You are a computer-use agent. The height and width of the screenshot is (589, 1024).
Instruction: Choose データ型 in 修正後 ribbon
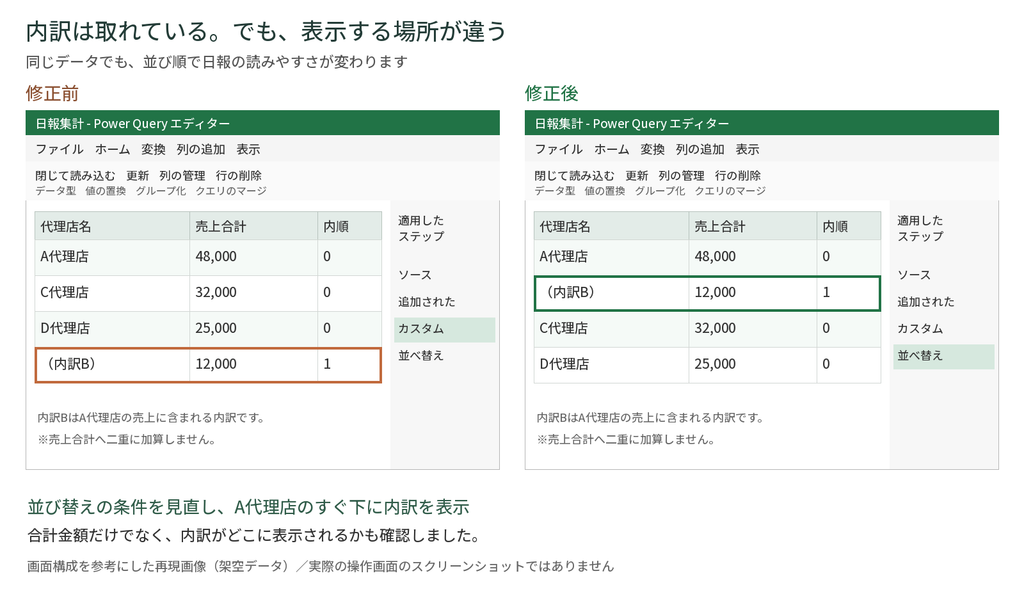[x=554, y=191]
